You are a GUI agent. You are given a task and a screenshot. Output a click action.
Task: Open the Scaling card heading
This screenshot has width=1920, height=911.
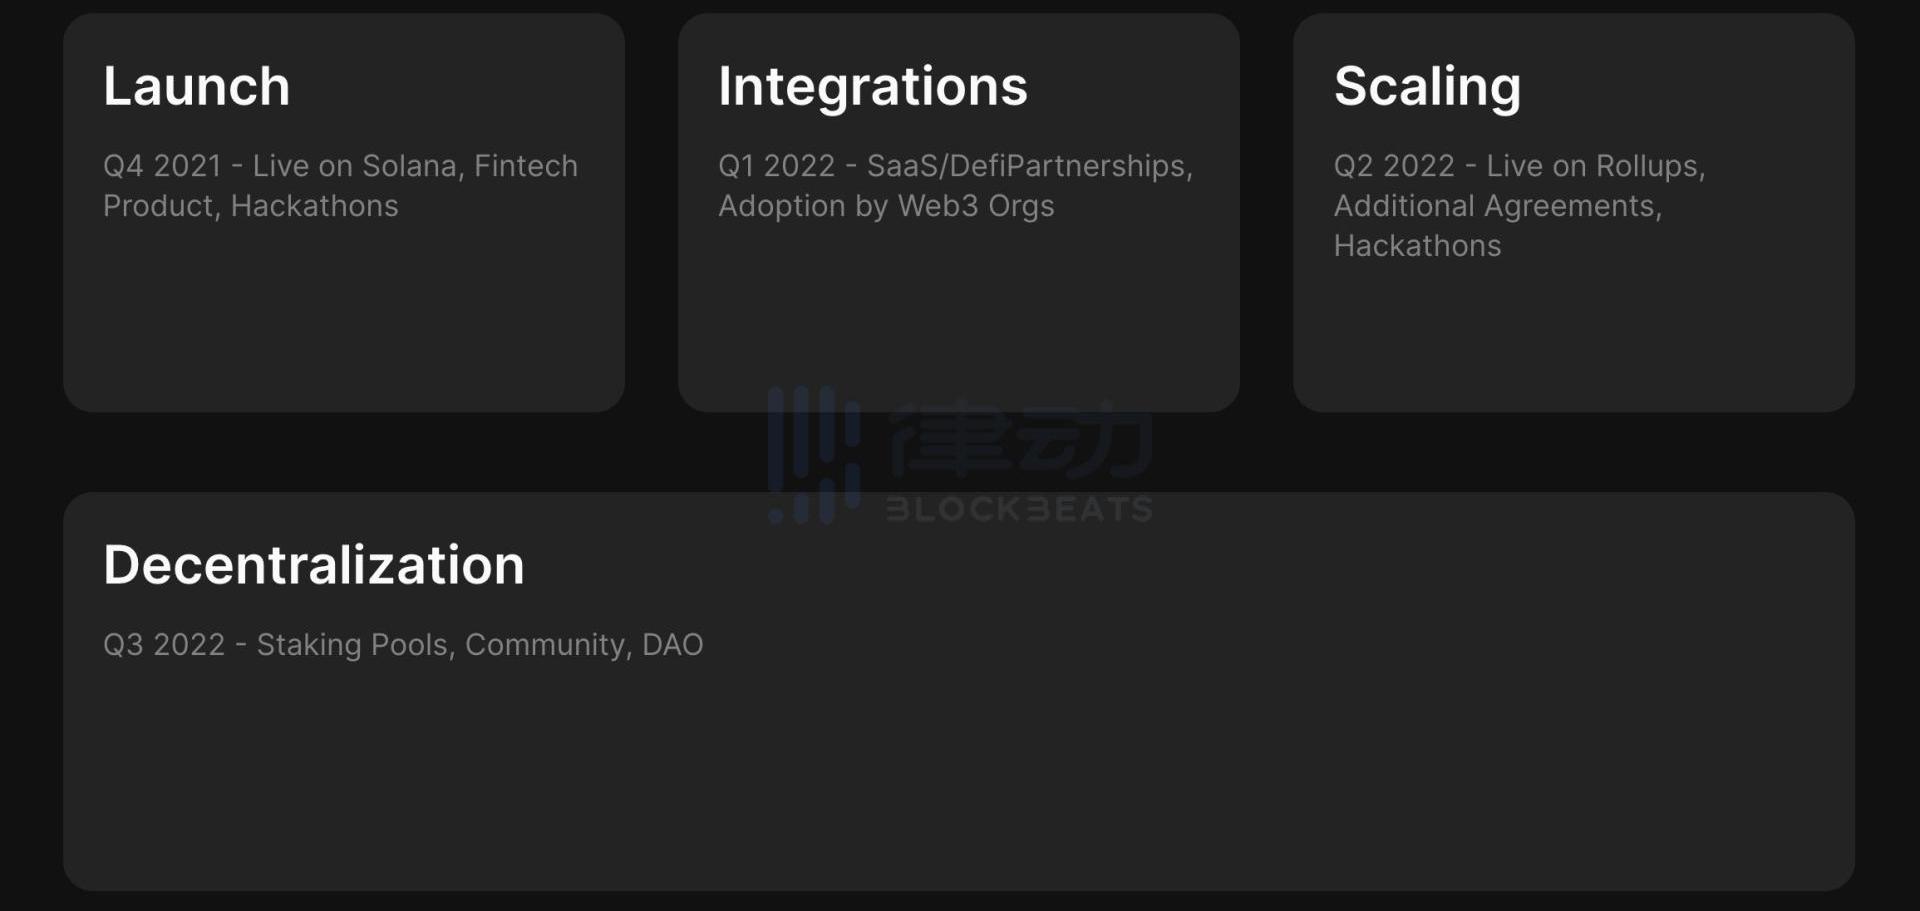pos(1427,88)
